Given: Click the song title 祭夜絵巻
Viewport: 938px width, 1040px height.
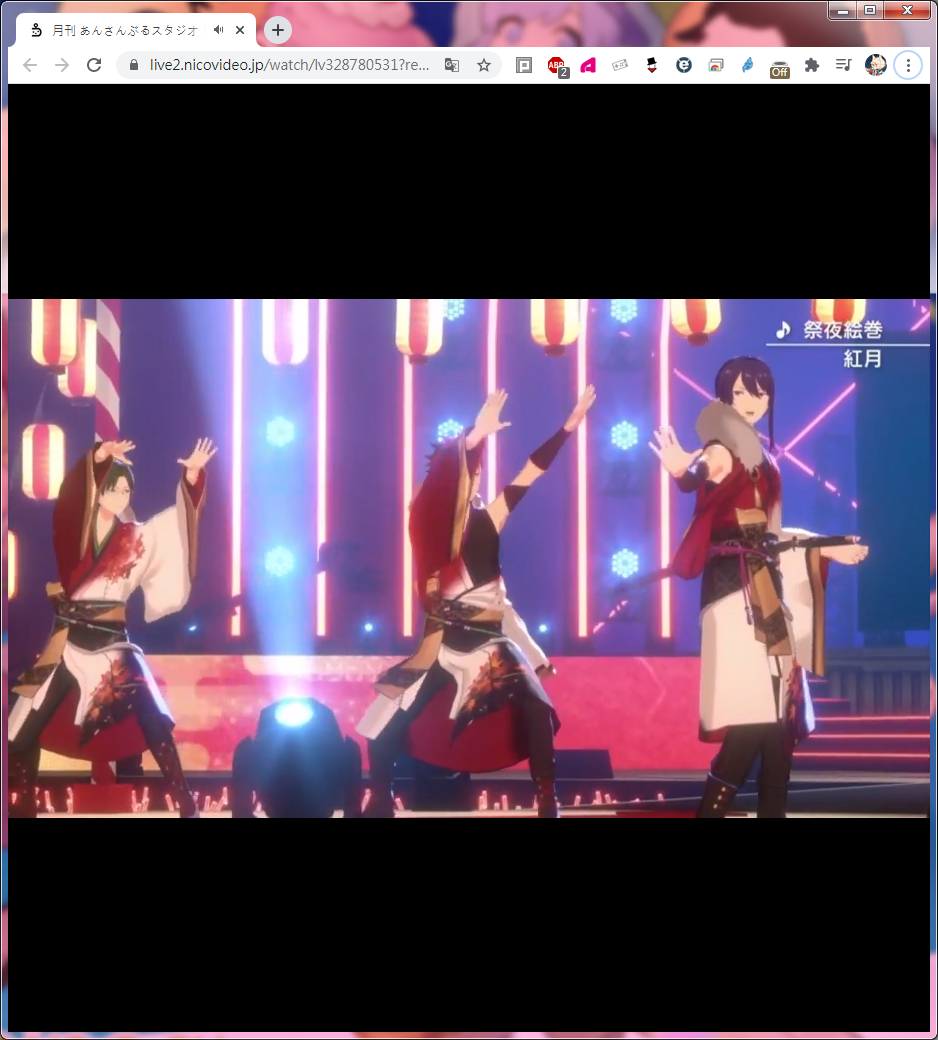Looking at the screenshot, I should click(x=842, y=330).
